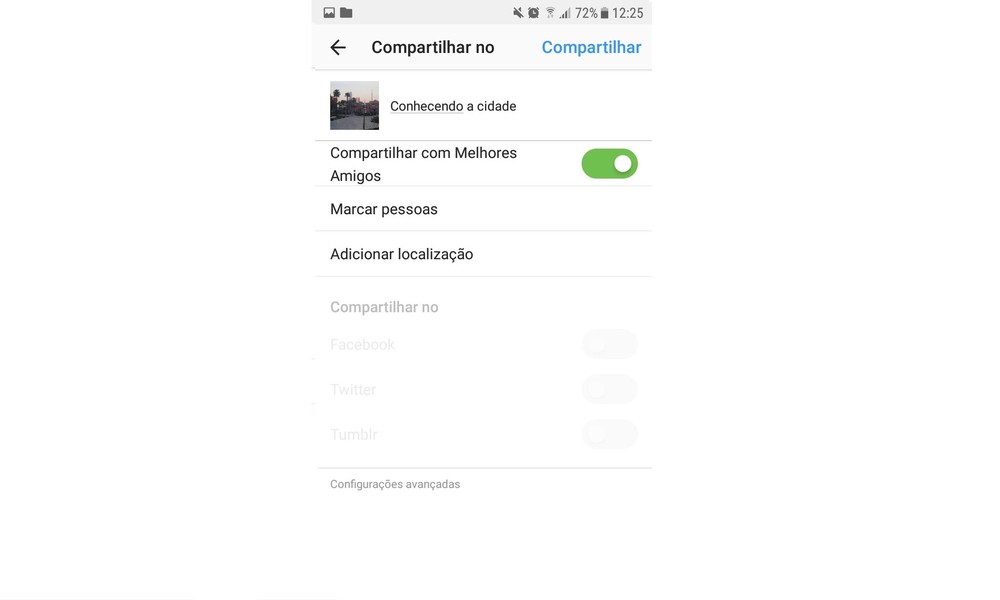Open Adicionar localização option
This screenshot has height=600, width=1000.
pos(483,254)
